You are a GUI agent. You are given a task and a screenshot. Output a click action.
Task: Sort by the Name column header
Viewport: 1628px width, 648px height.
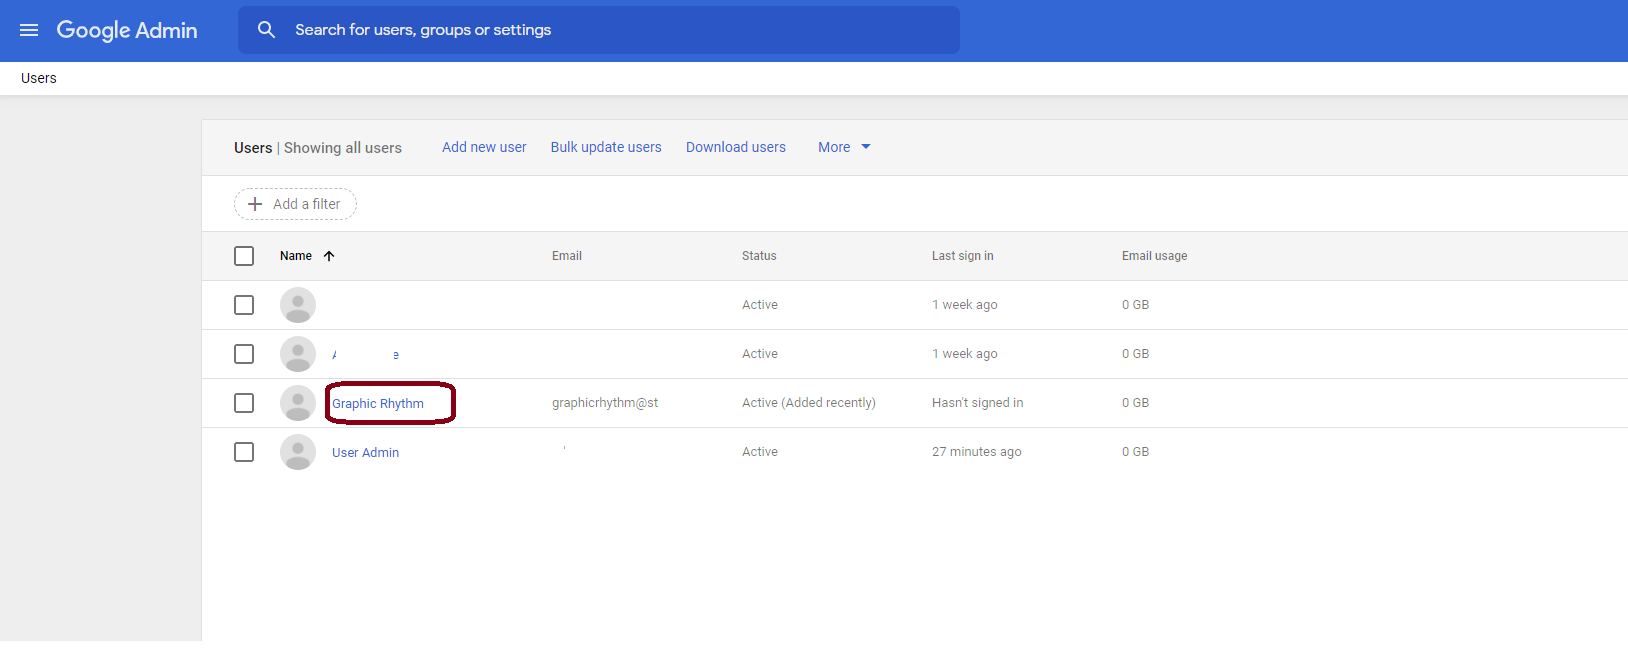tap(296, 256)
